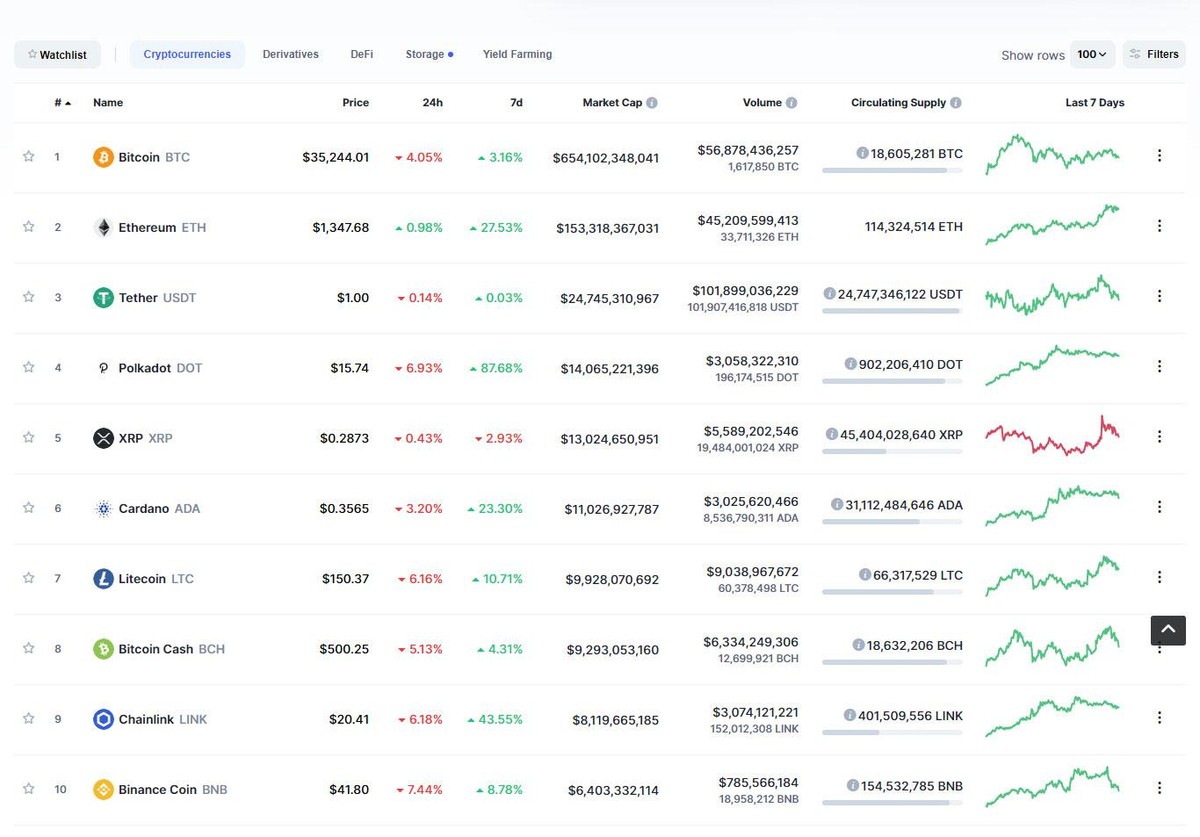Open the Watchlist view
This screenshot has height=837, width=1200.
coord(57,54)
